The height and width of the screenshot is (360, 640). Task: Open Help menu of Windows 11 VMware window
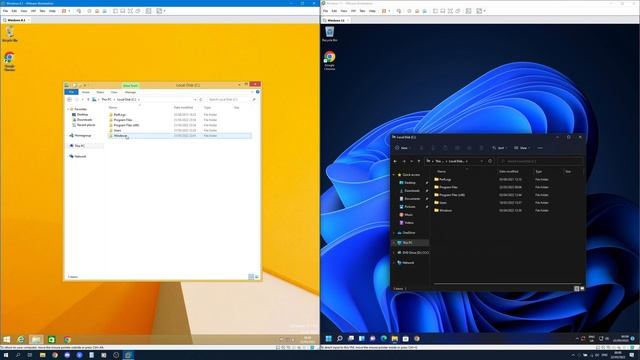[372, 11]
